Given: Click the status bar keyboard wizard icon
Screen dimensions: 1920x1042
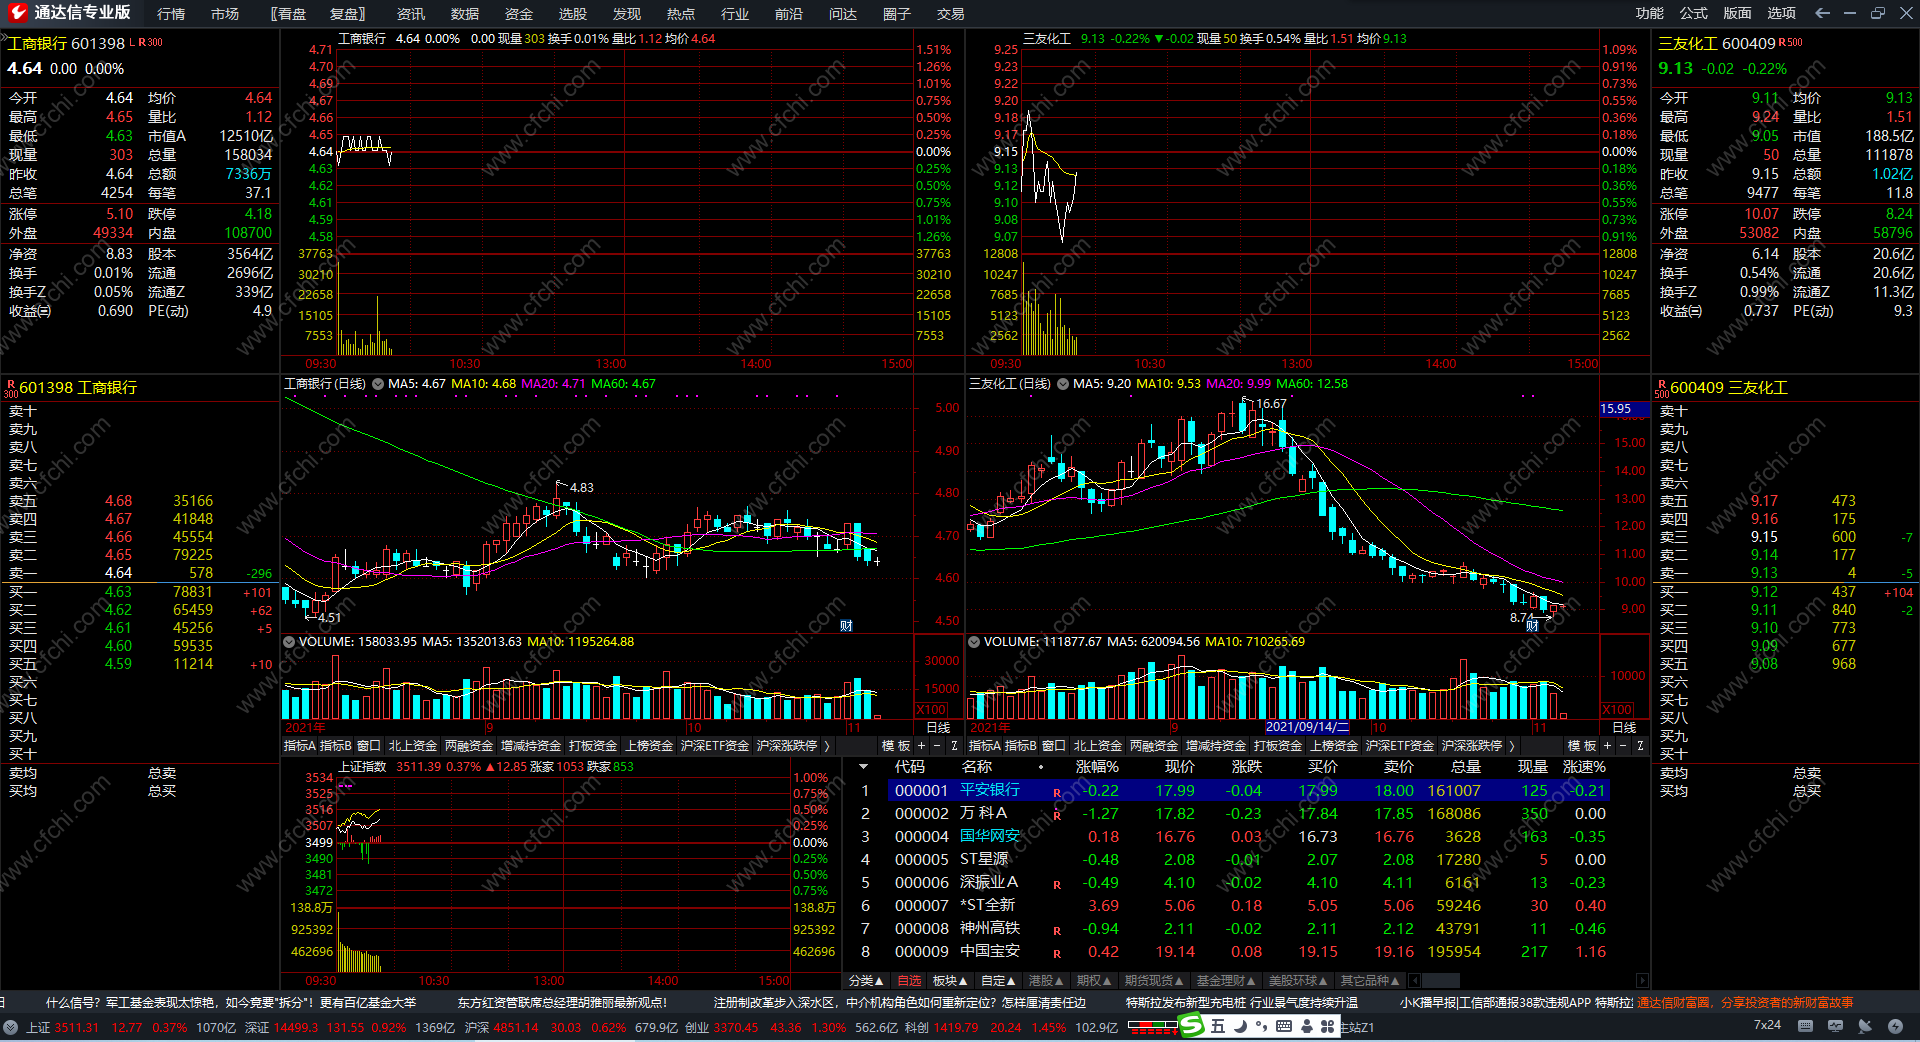Looking at the screenshot, I should (x=1805, y=1026).
